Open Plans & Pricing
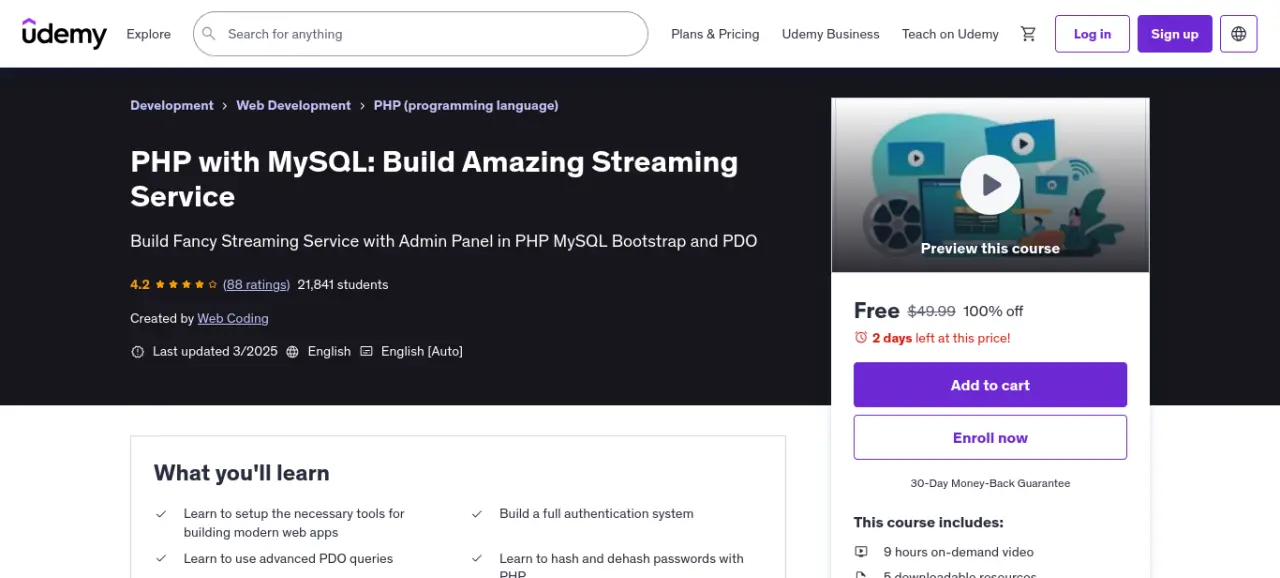Image resolution: width=1280 pixels, height=578 pixels. (715, 34)
